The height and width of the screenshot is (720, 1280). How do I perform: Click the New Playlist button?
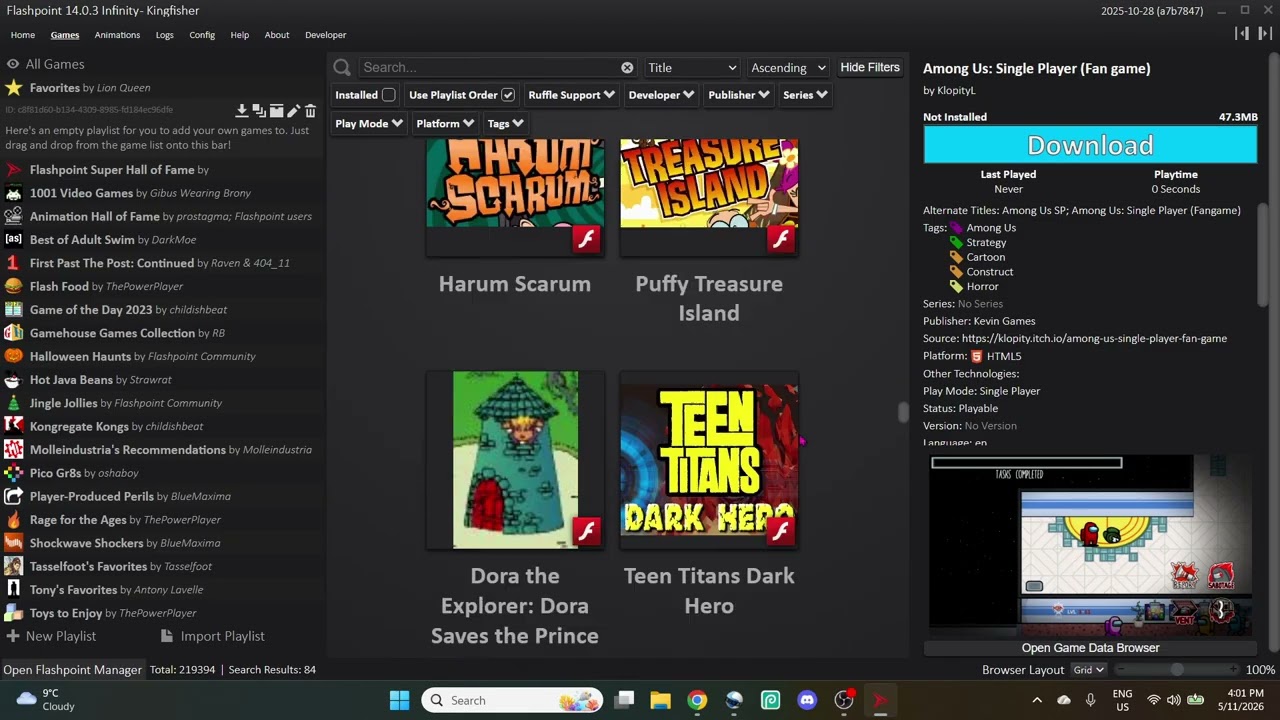(51, 636)
